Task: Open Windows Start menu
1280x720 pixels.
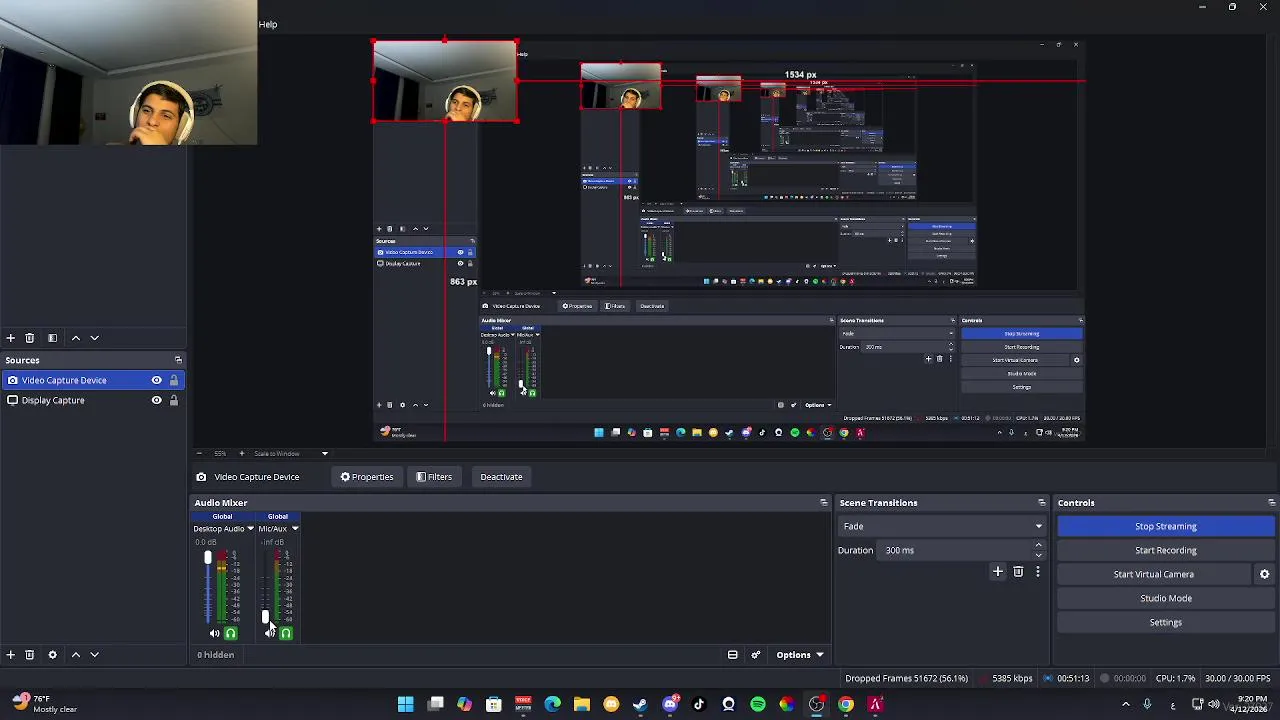Action: 405,705
